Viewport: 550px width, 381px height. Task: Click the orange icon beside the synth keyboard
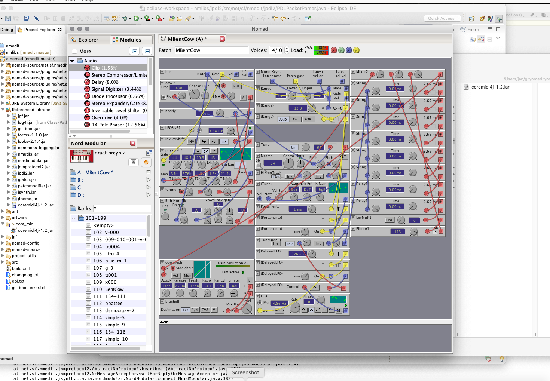[x=146, y=162]
